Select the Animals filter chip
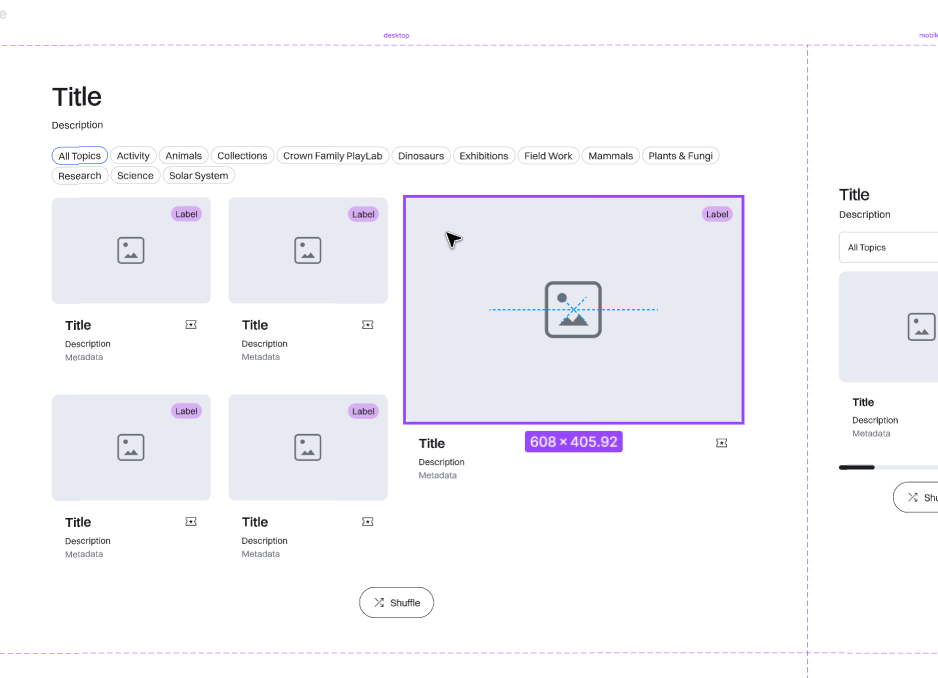Screen dimensions: 938x678 [x=184, y=156]
